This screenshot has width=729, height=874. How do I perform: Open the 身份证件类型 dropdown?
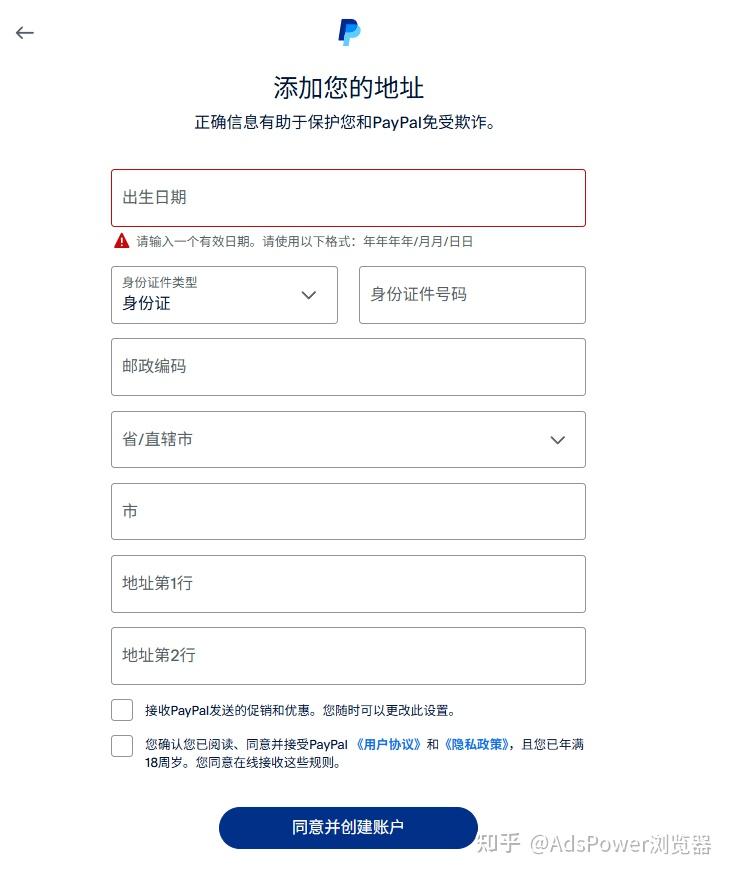tap(224, 295)
